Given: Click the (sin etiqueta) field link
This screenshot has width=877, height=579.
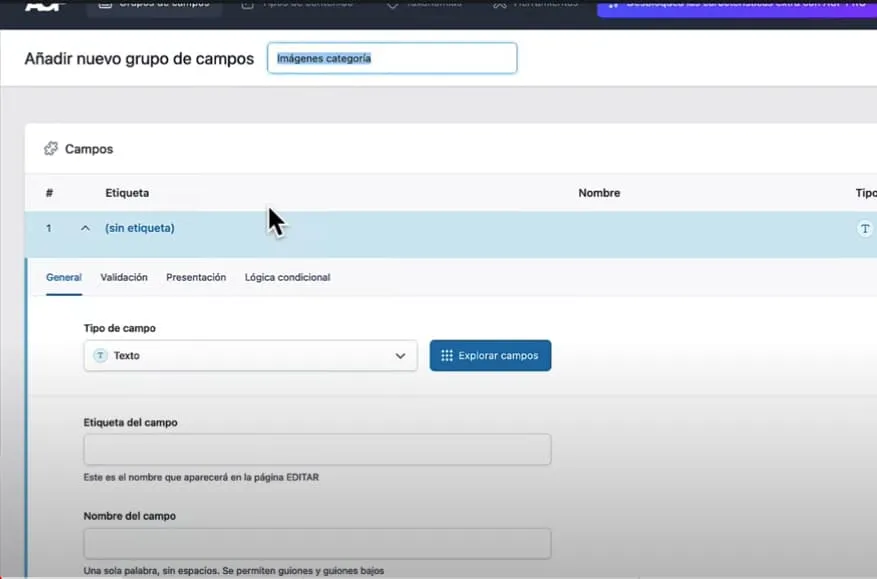Looking at the screenshot, I should click(140, 229).
